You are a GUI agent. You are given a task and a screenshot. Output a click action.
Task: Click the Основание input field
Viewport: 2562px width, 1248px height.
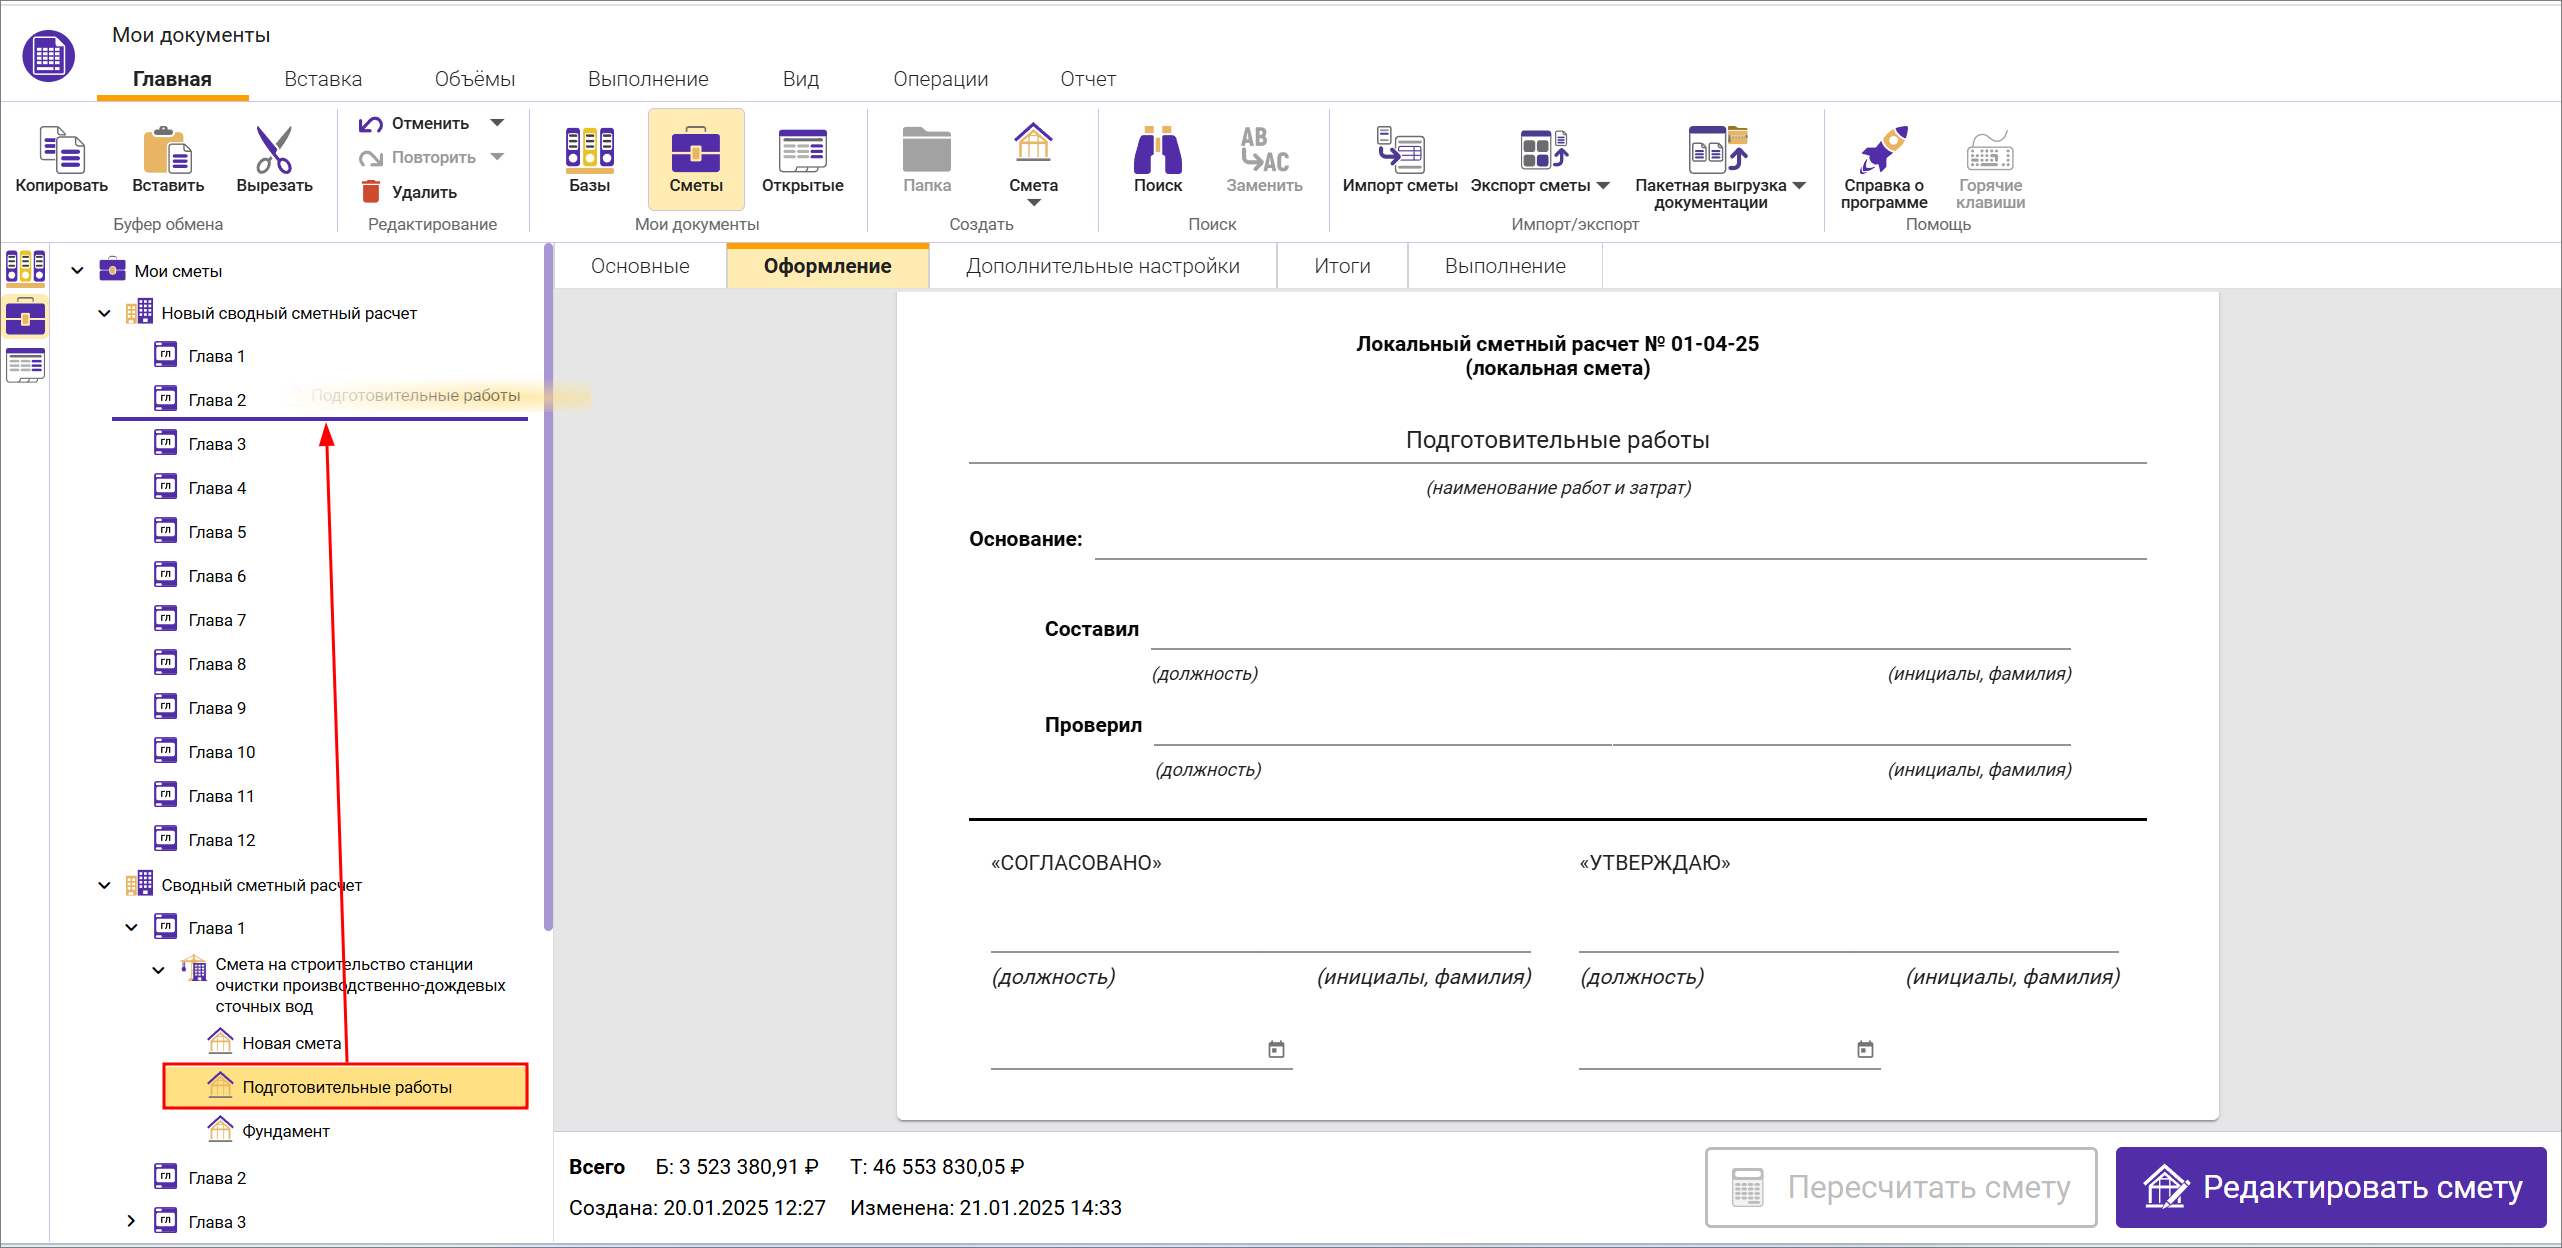pos(1620,541)
